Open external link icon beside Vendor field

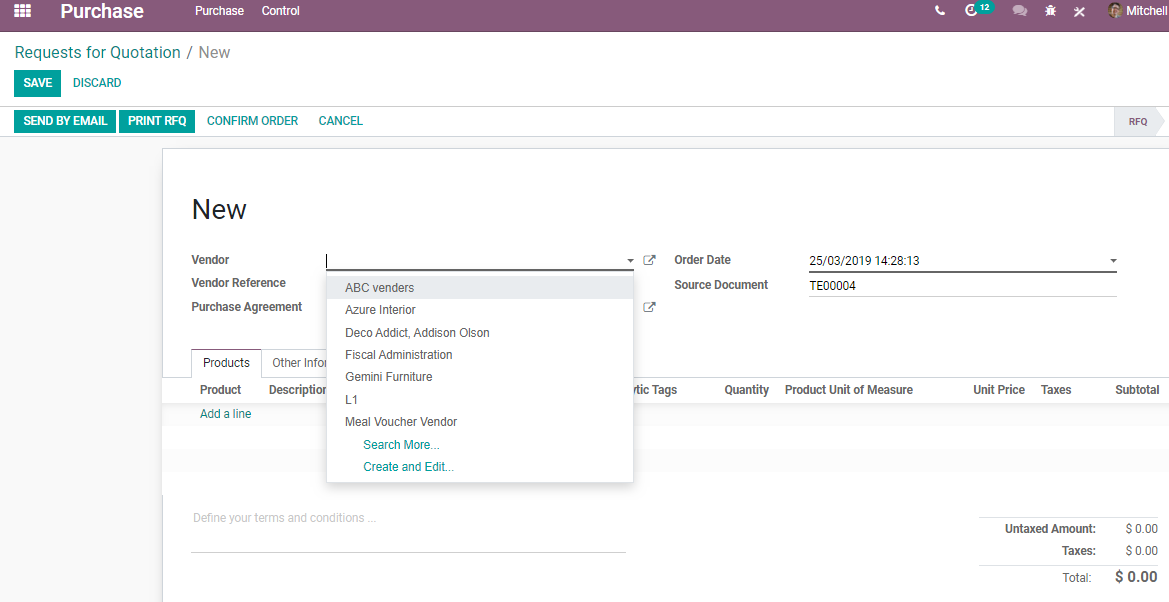point(649,260)
